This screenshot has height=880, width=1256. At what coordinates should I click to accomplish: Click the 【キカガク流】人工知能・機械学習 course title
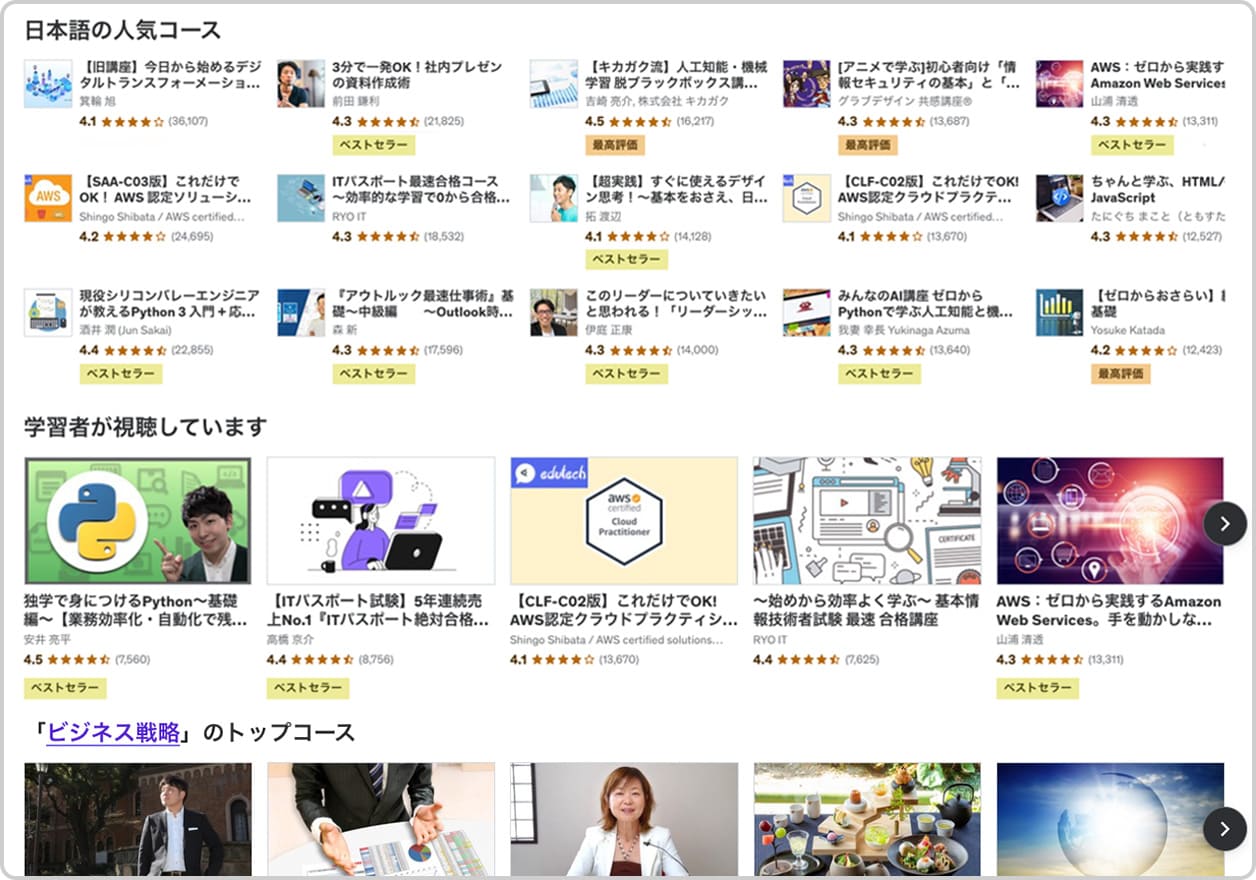pyautogui.click(x=677, y=75)
